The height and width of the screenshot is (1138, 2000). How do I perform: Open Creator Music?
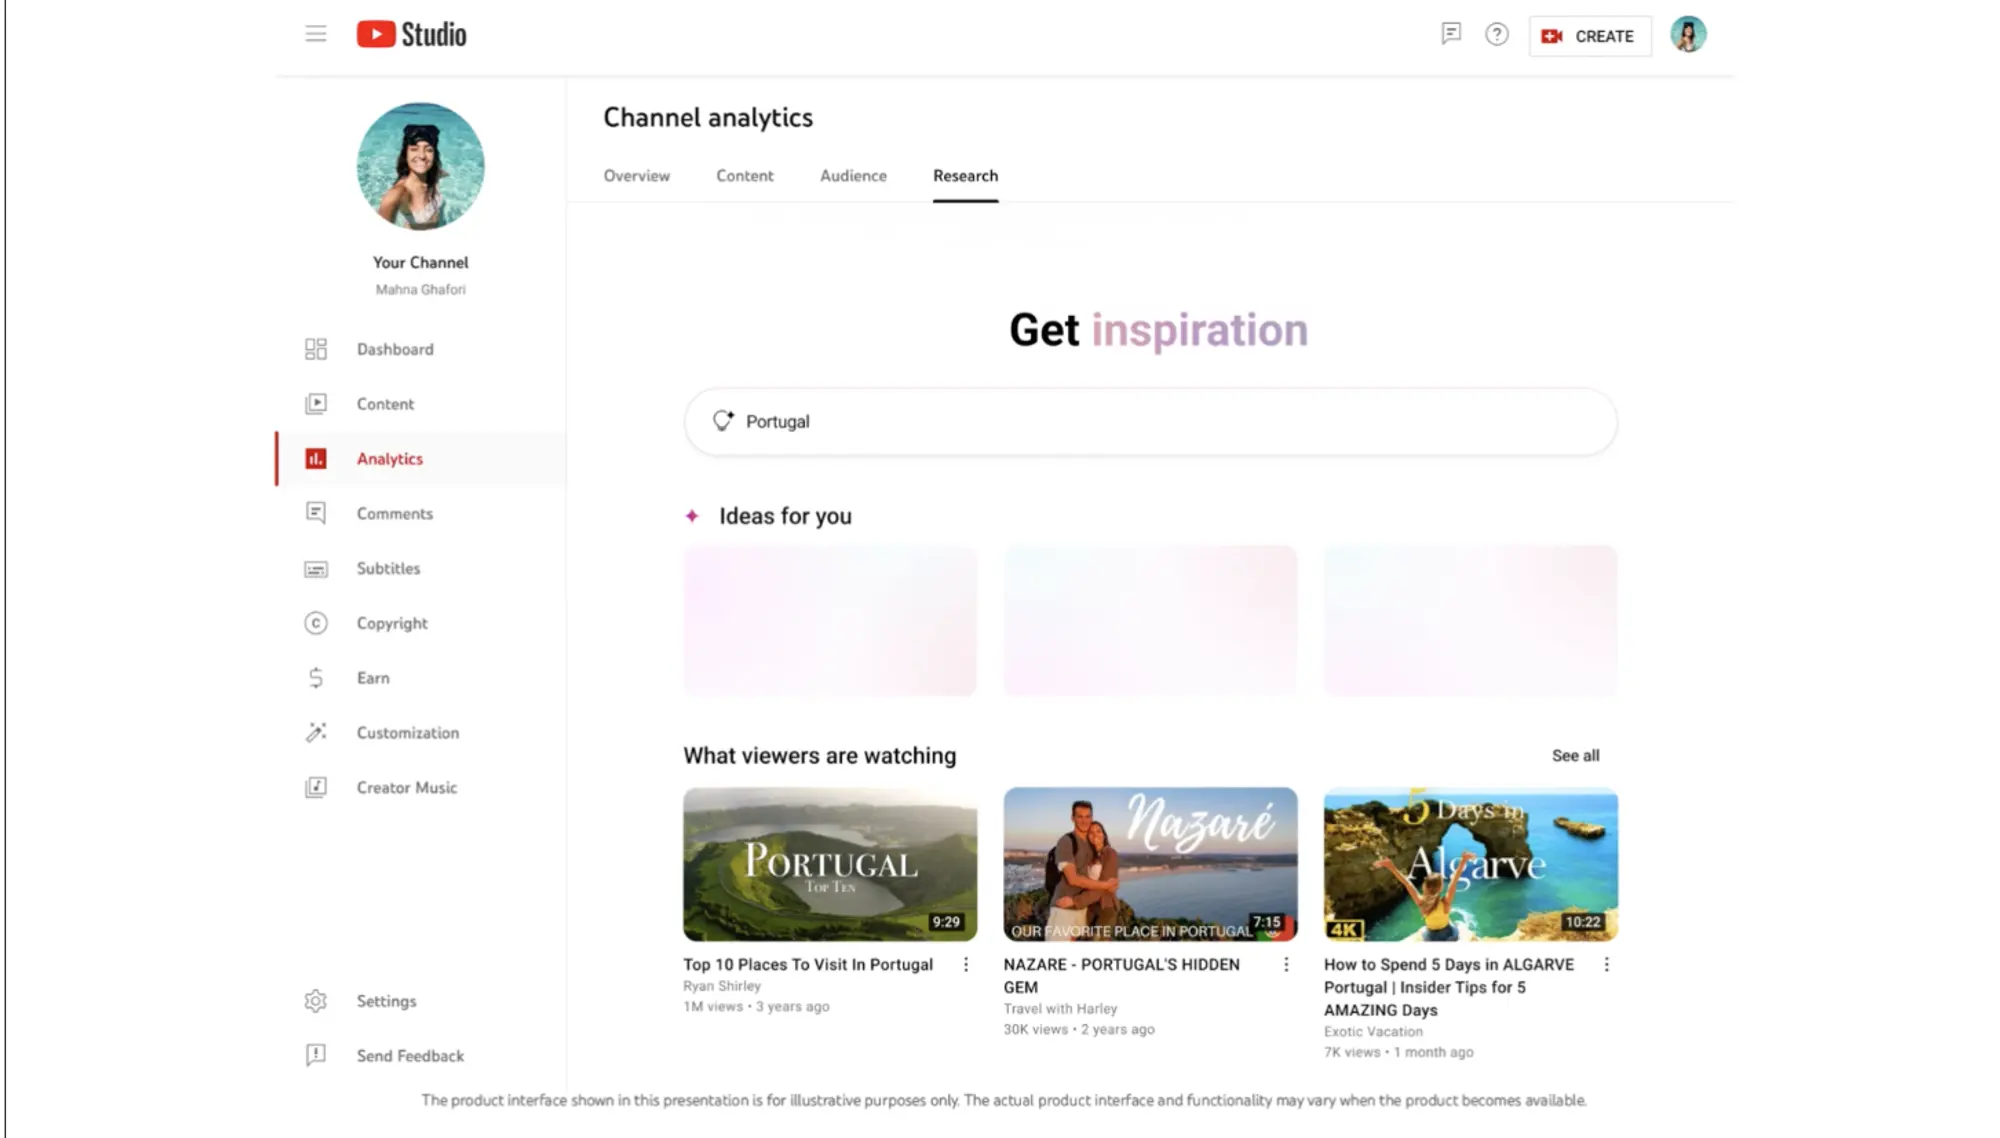406,787
